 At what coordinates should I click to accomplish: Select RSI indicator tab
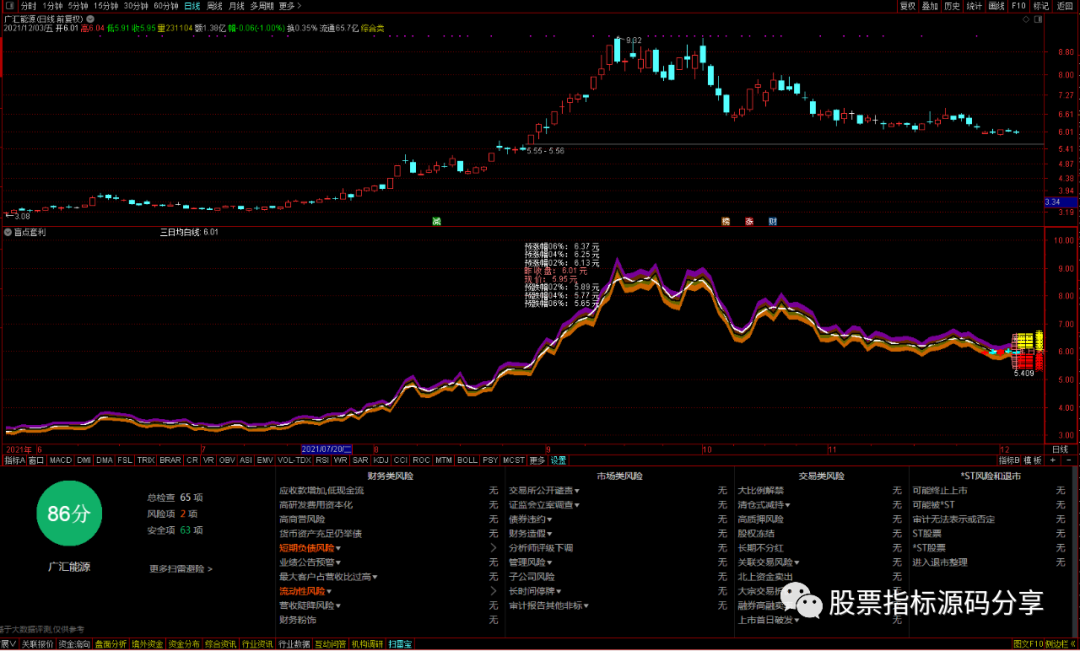322,460
